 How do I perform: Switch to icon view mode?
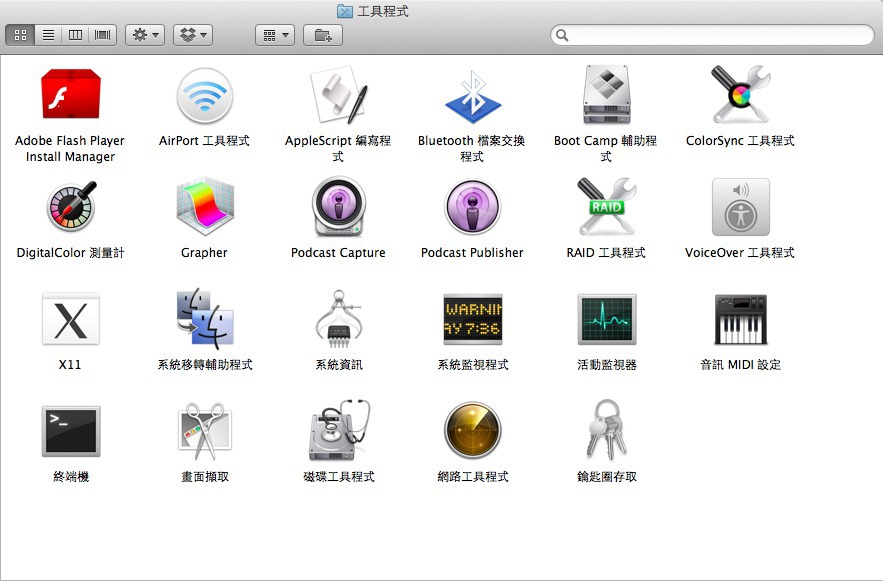20,35
